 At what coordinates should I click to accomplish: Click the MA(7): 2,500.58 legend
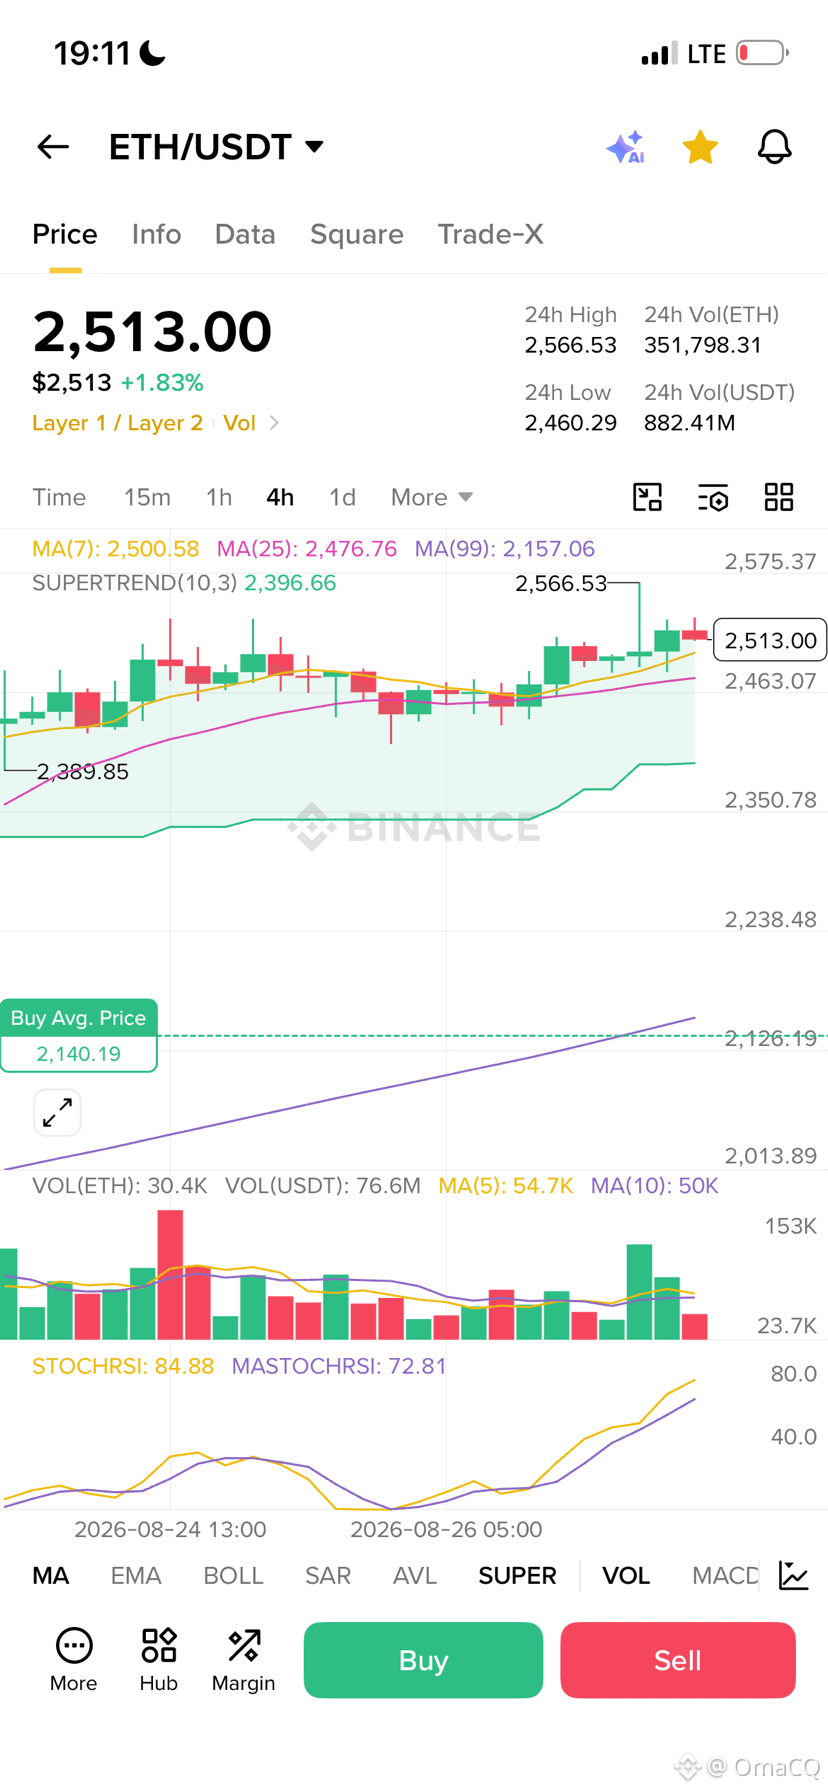point(115,549)
